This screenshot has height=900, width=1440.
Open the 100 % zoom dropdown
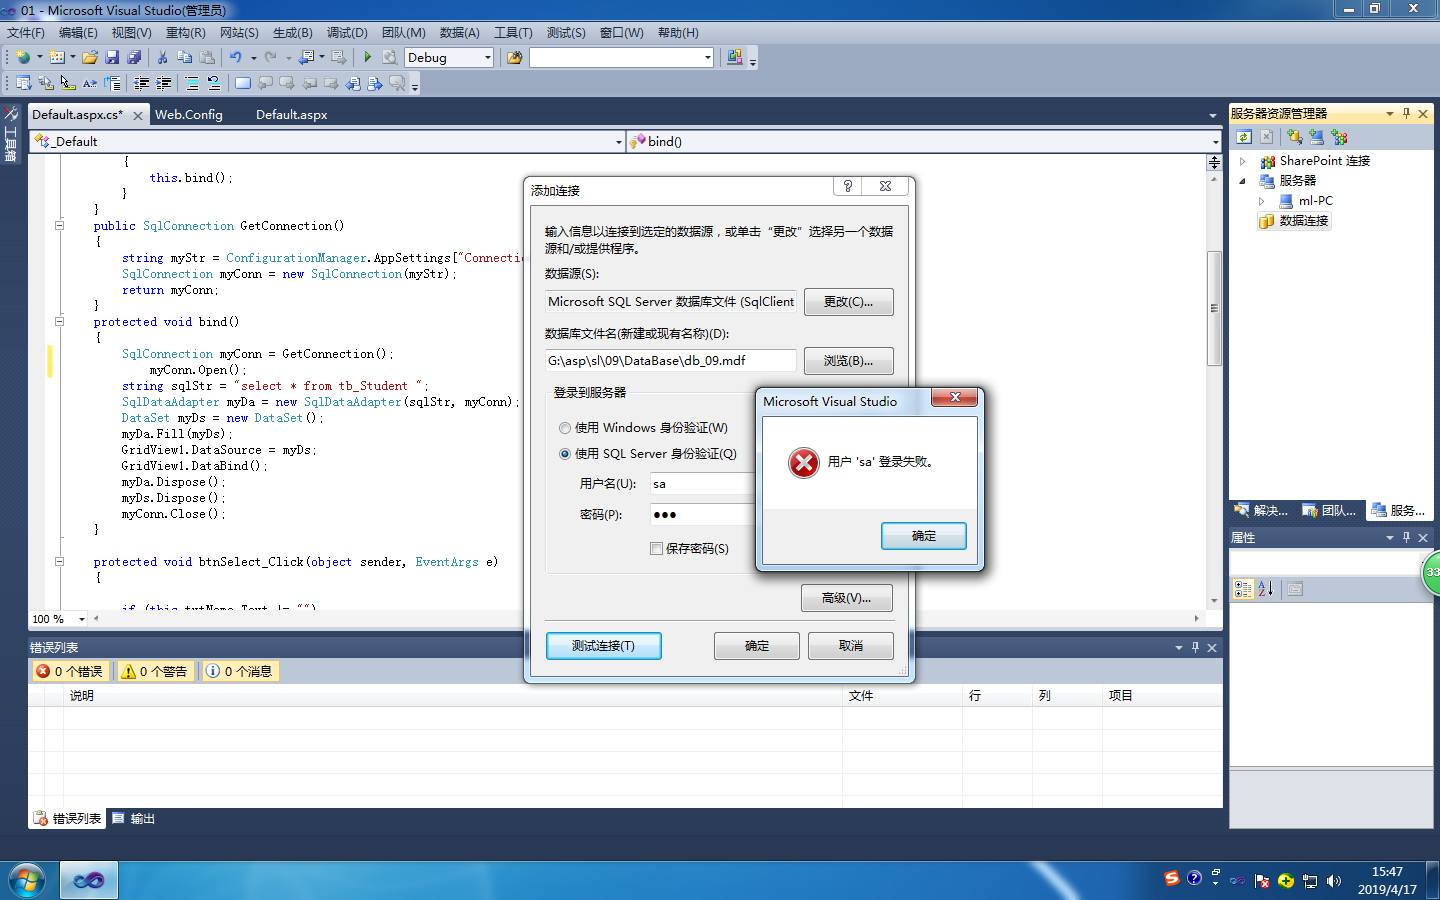click(82, 619)
